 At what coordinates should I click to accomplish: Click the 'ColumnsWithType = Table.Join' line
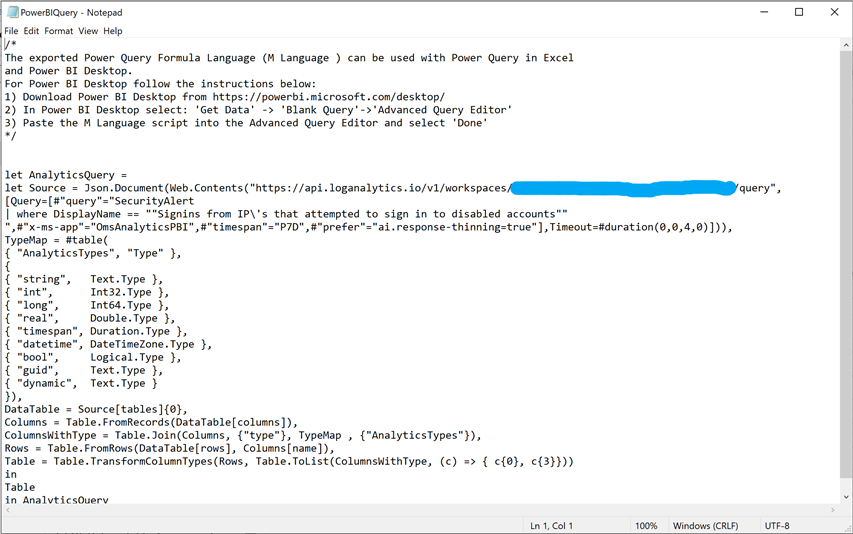[x=243, y=436]
